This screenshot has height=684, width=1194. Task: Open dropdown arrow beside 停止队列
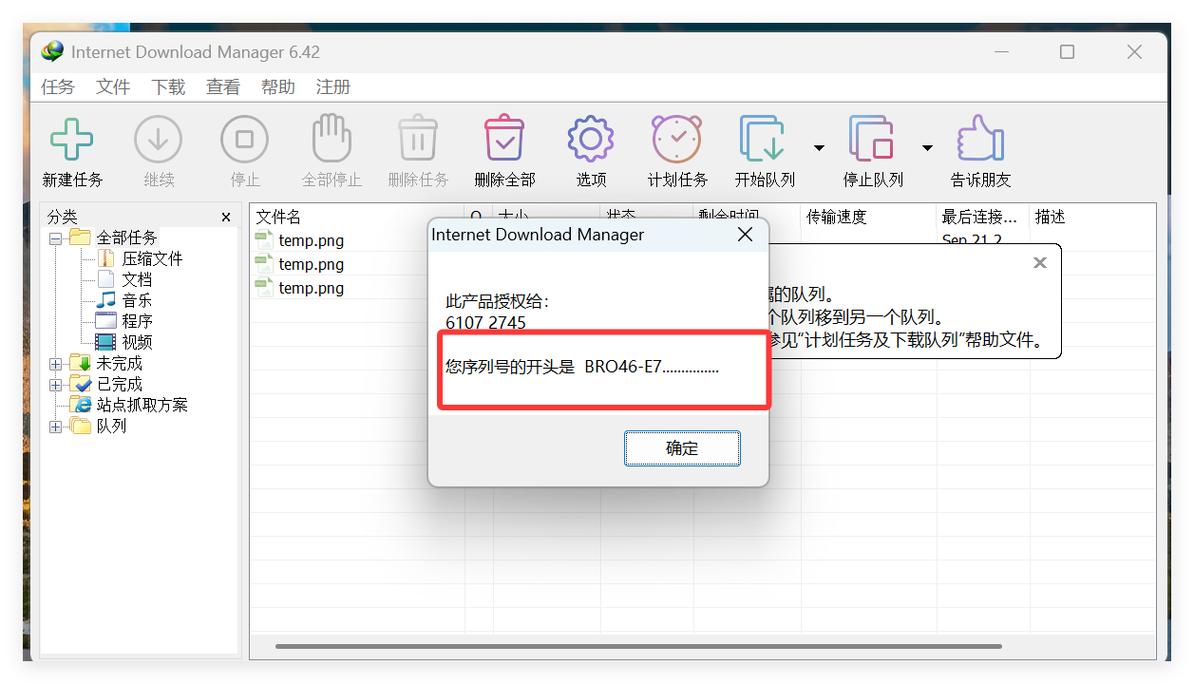(927, 148)
